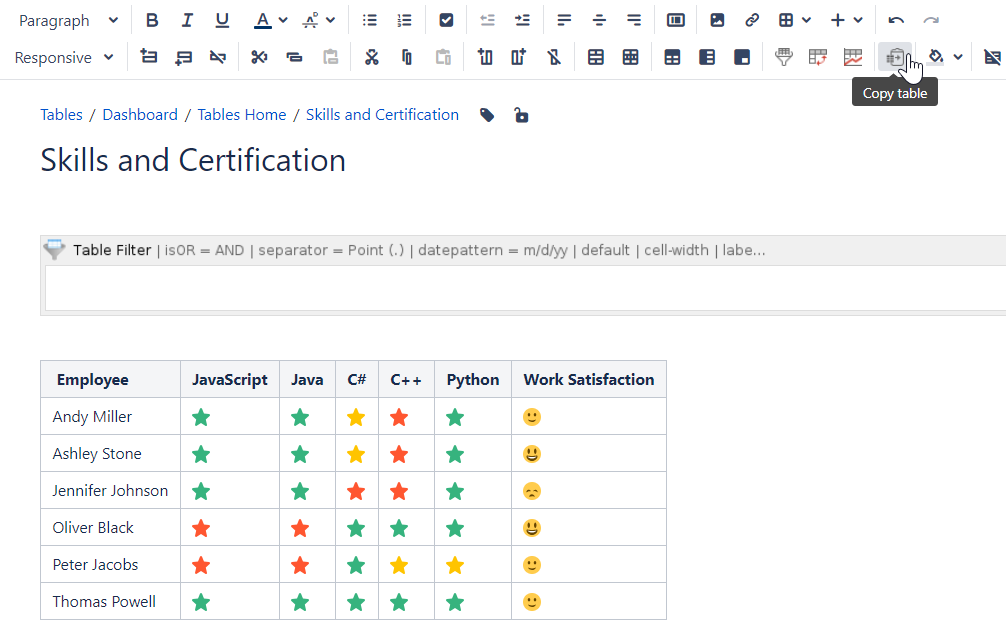
Task: Apply bold formatting
Action: pos(152,20)
